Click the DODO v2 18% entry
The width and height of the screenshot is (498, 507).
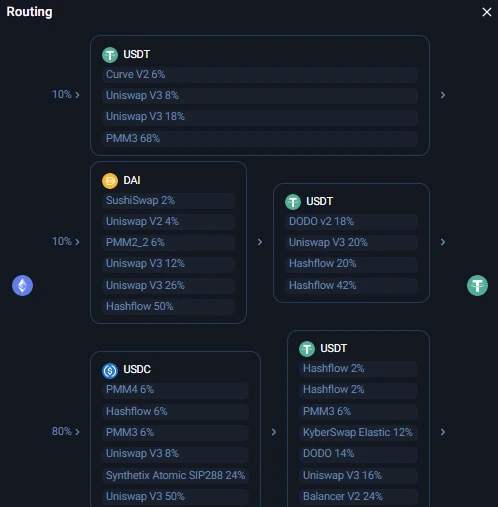[351, 222]
